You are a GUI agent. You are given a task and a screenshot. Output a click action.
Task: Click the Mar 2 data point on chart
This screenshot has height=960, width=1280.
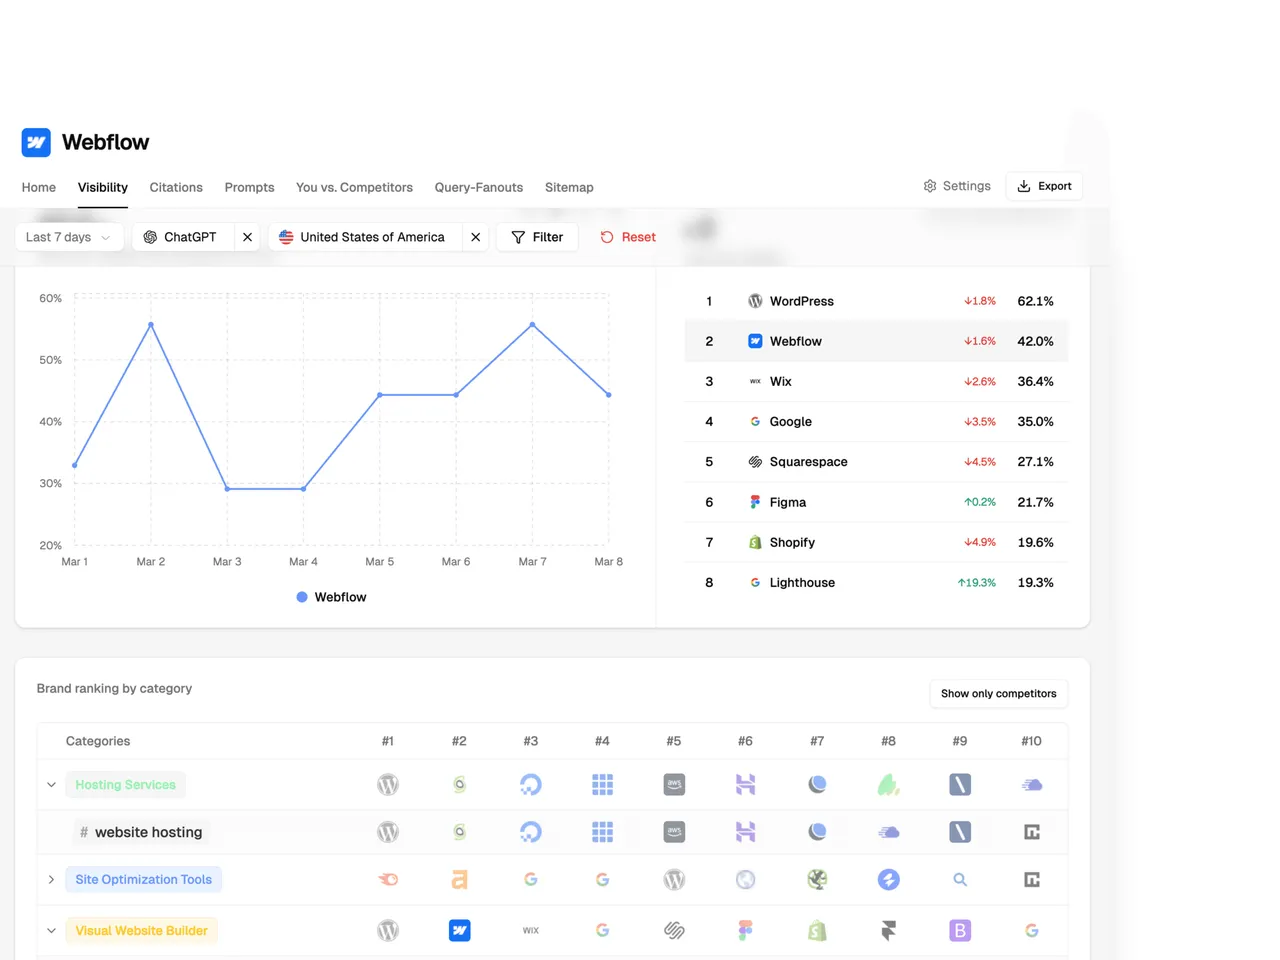(151, 325)
